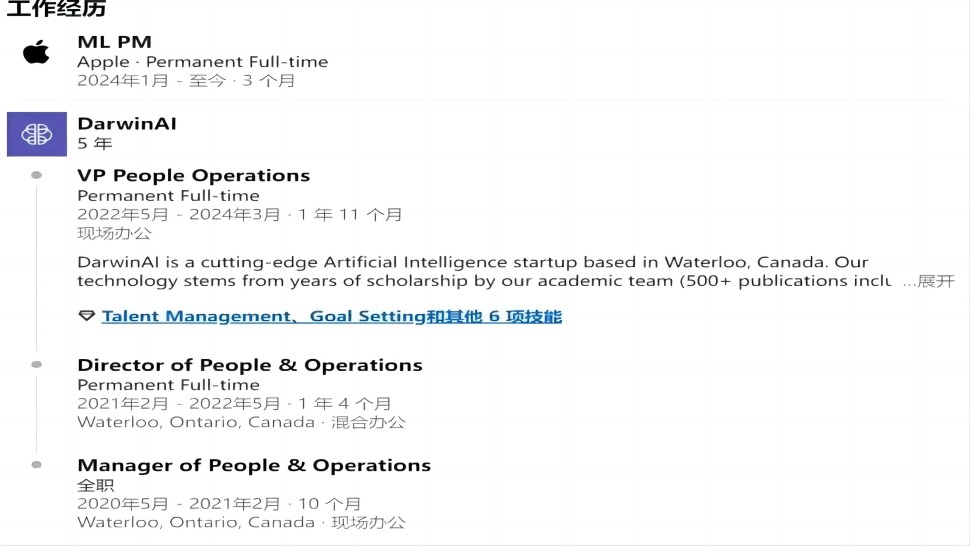The height and width of the screenshot is (546, 970).
Task: Click the 全职 employment type label
Action: [x=95, y=485]
